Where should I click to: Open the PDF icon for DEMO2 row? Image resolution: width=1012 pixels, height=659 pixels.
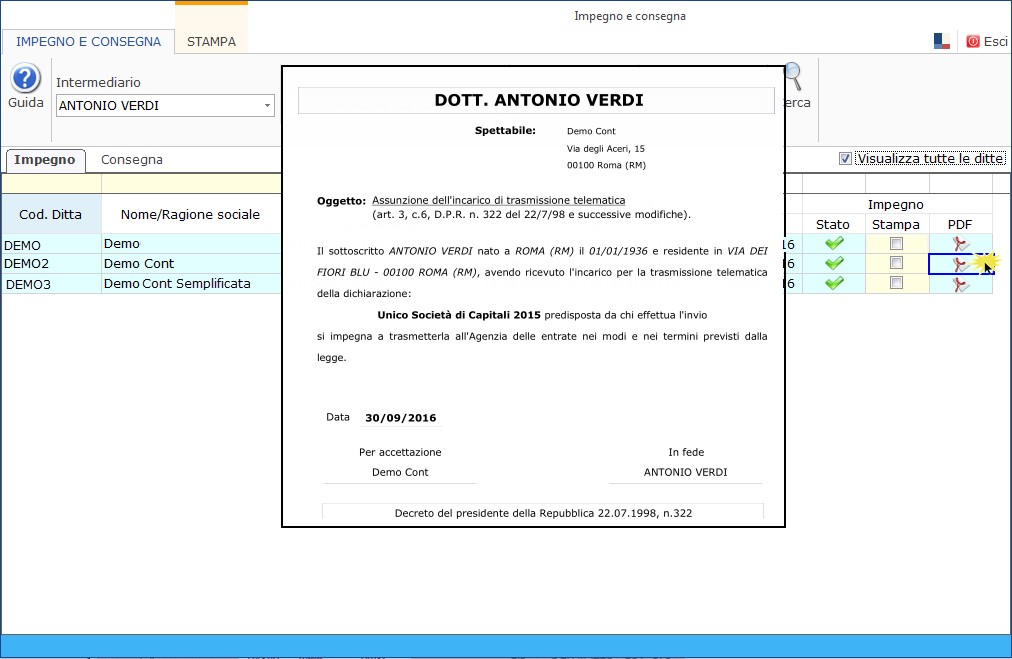pos(960,263)
